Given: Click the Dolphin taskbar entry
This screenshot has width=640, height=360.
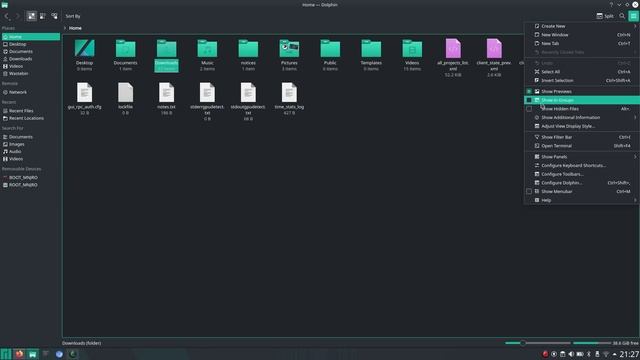Looking at the screenshot, I should [x=33, y=354].
